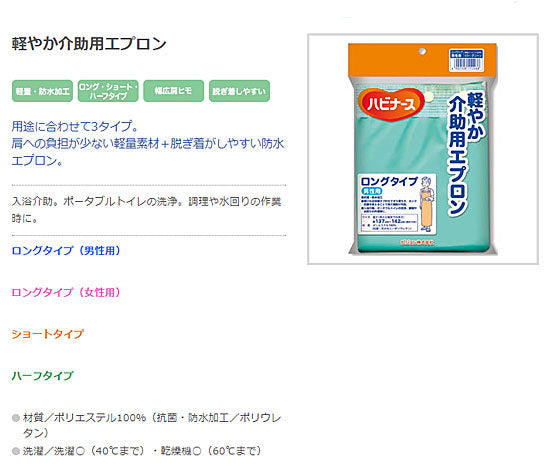
Task: Click the hanging hole on orange header
Action: (422, 51)
